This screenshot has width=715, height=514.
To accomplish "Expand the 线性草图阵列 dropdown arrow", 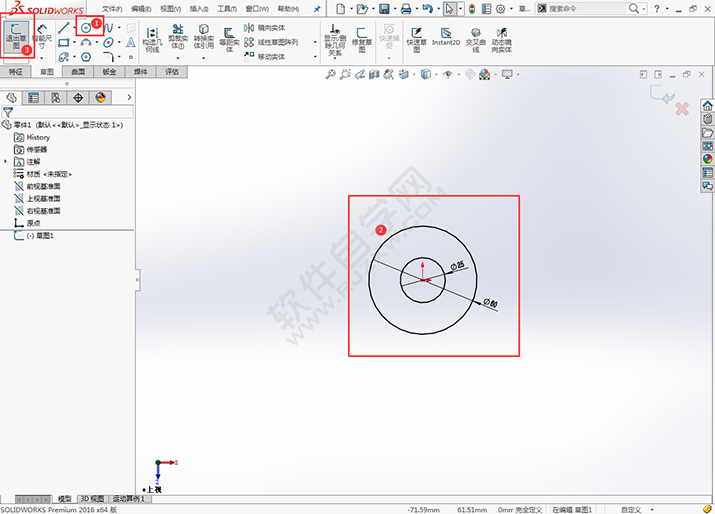I will click(315, 42).
